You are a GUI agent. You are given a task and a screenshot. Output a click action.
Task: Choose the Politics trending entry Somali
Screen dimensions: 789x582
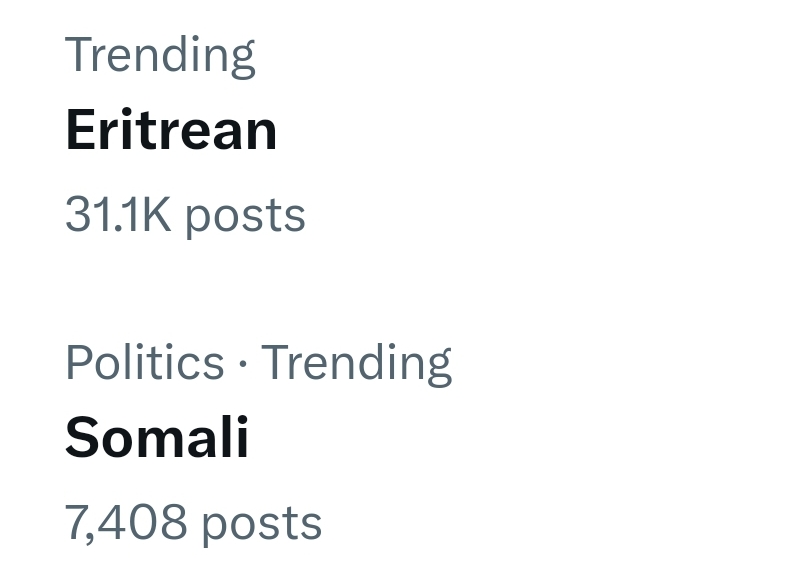(157, 439)
